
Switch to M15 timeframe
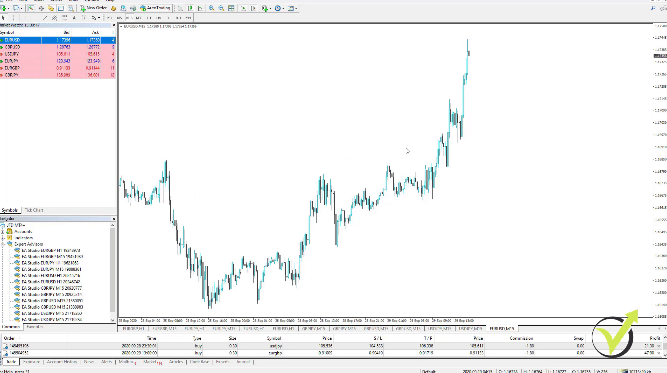129,18
